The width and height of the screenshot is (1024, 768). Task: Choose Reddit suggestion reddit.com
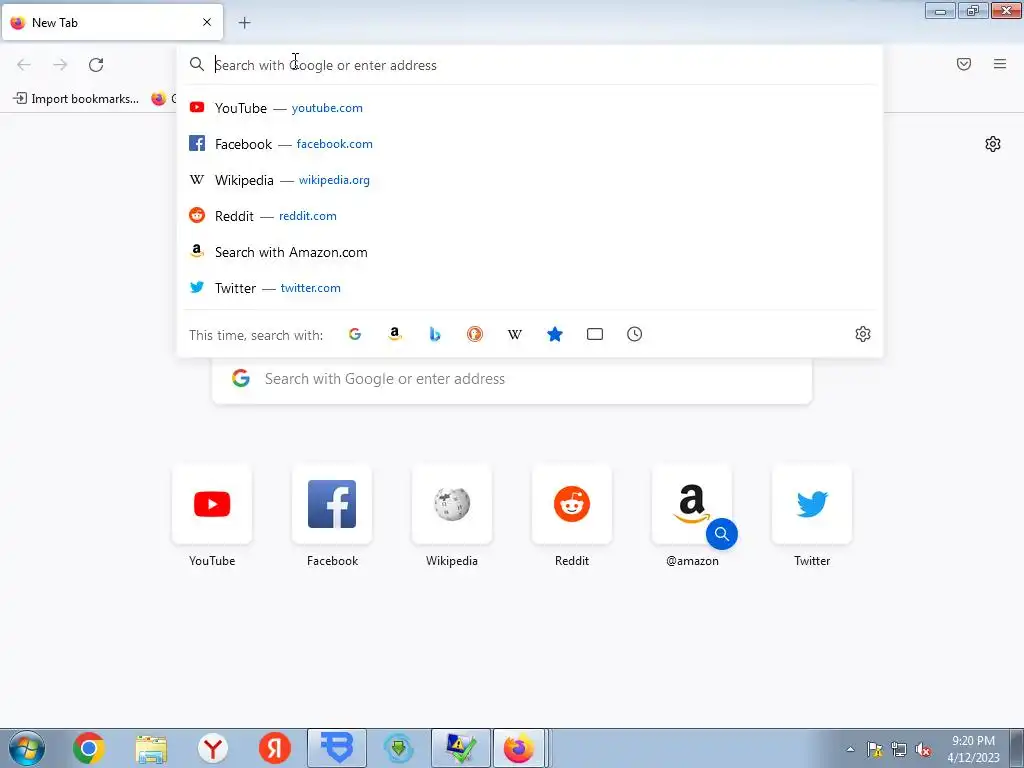click(x=530, y=216)
